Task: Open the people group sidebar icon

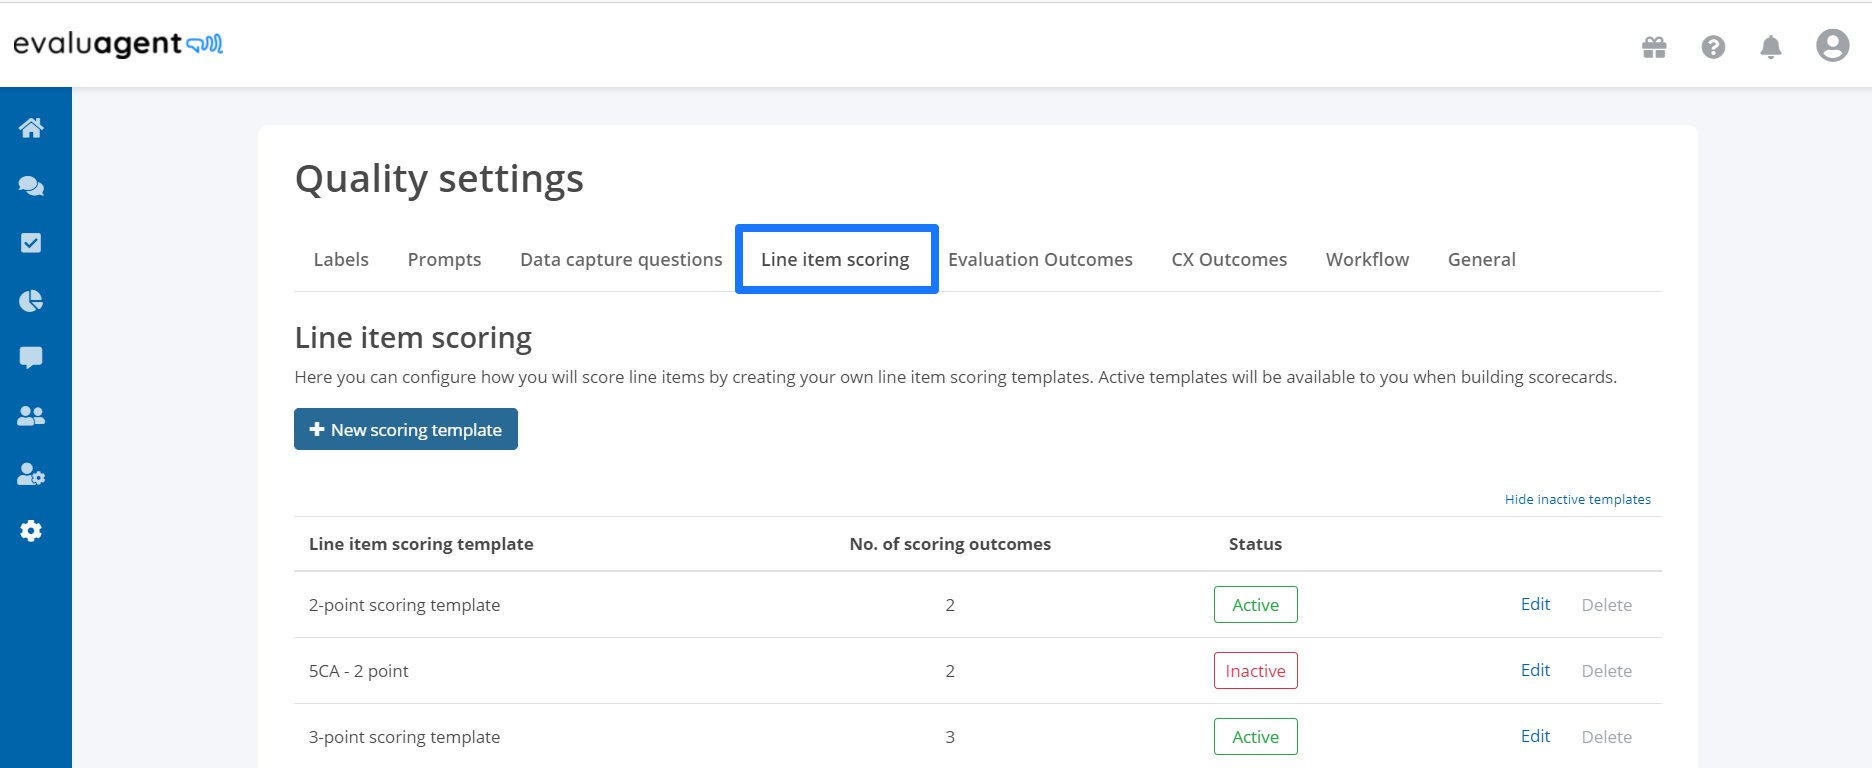Action: (x=31, y=416)
